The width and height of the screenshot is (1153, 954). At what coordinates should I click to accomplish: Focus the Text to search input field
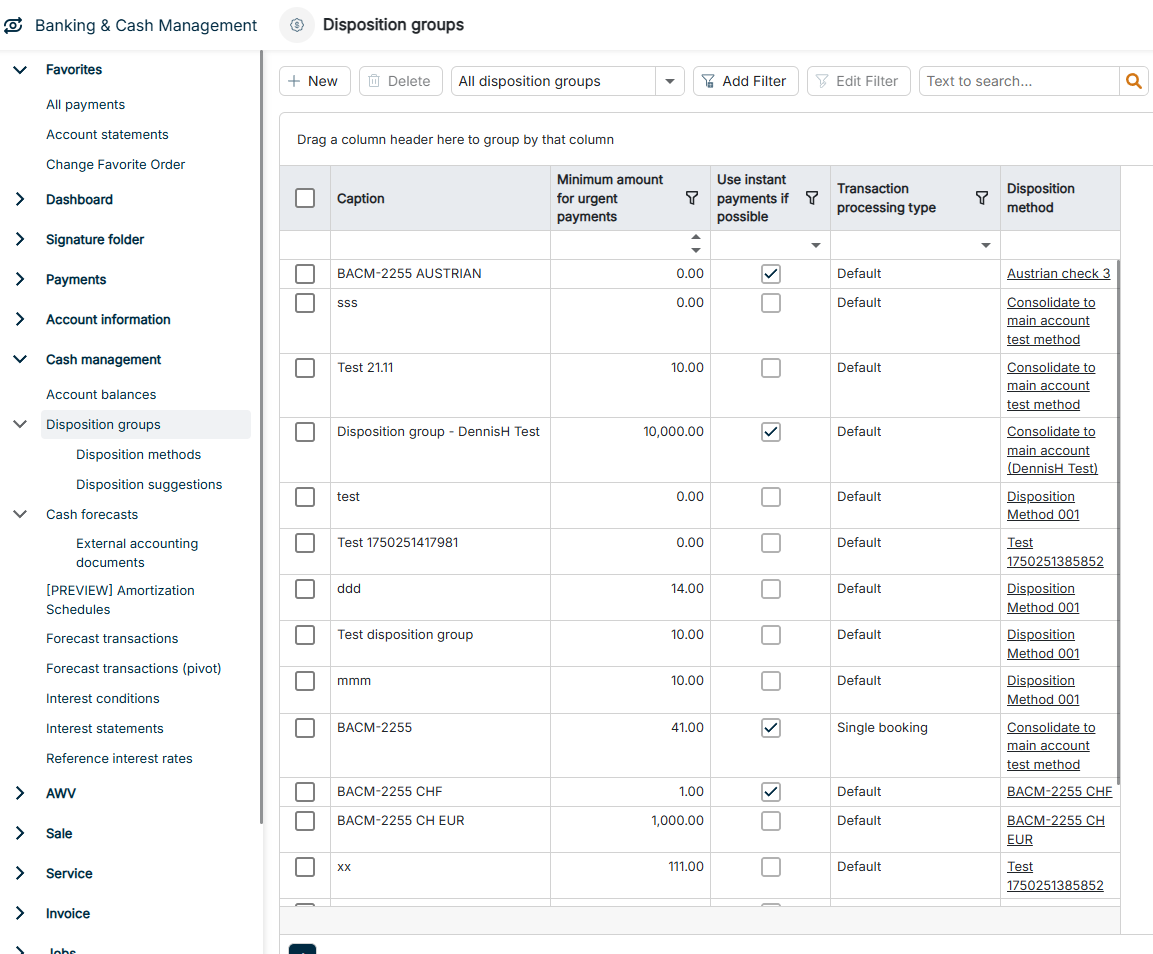coord(1018,81)
